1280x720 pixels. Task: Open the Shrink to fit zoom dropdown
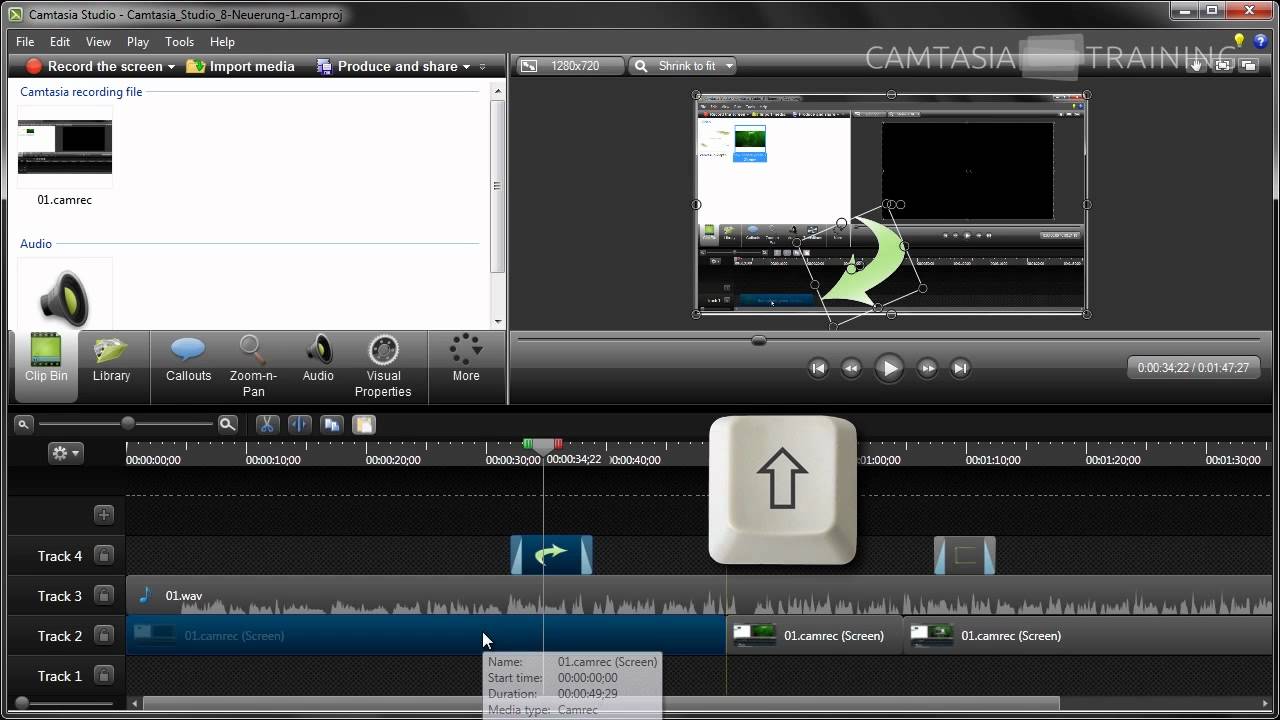tap(684, 66)
